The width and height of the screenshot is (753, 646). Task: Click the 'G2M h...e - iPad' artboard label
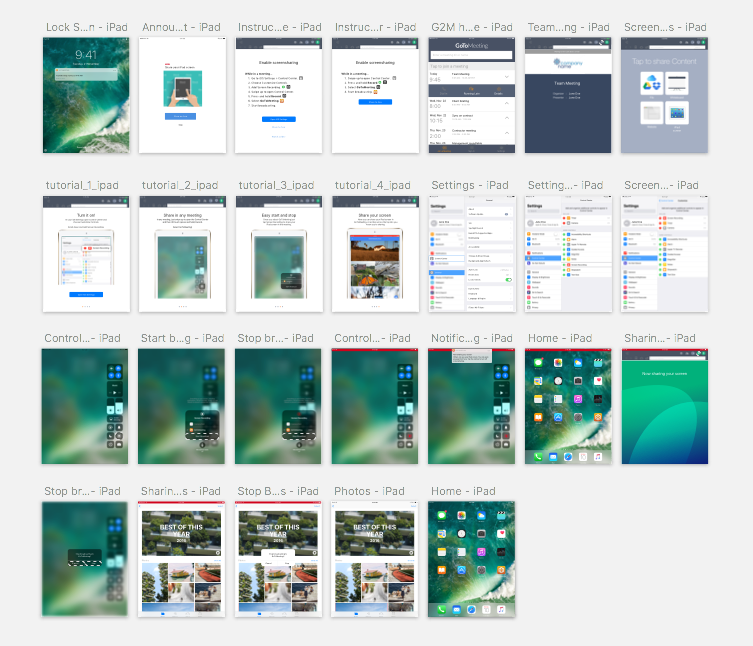472,27
